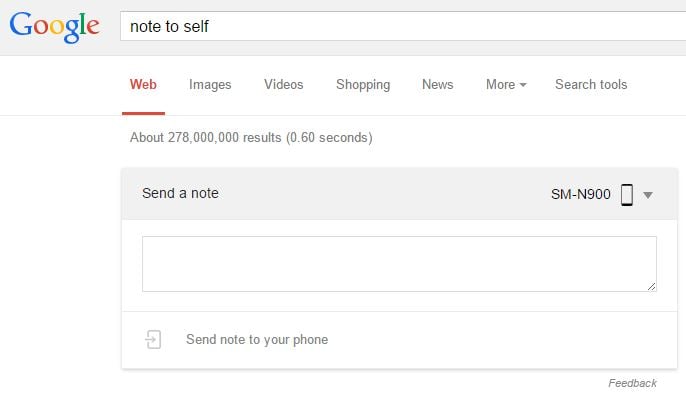Go to the Shopping tab
This screenshot has height=399, width=686.
coord(363,84)
